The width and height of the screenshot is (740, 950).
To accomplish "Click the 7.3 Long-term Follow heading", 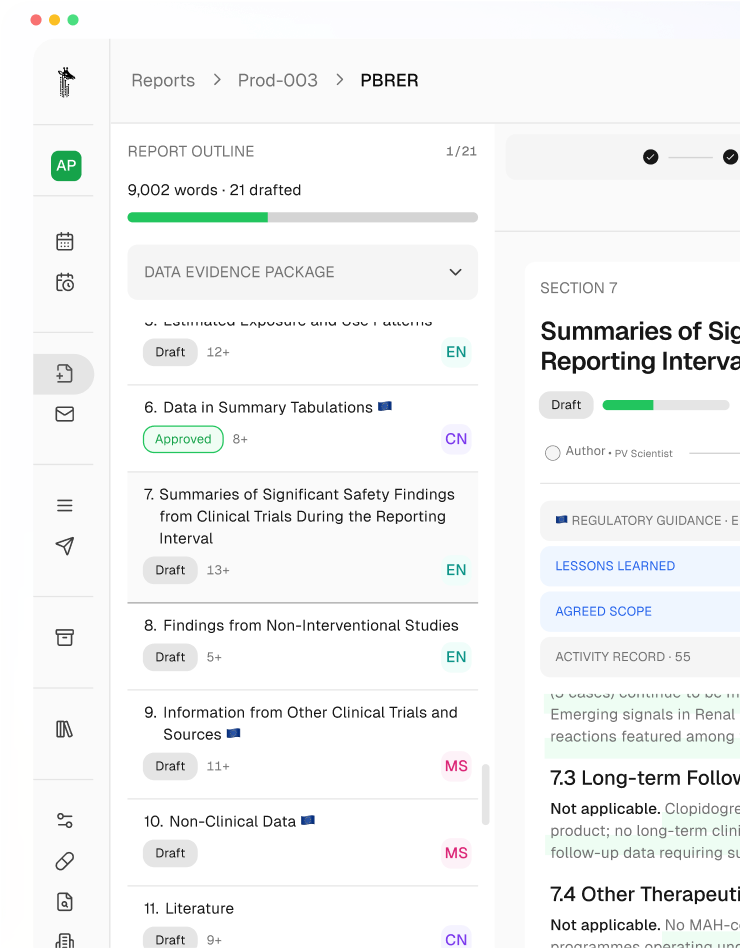I will tap(645, 778).
